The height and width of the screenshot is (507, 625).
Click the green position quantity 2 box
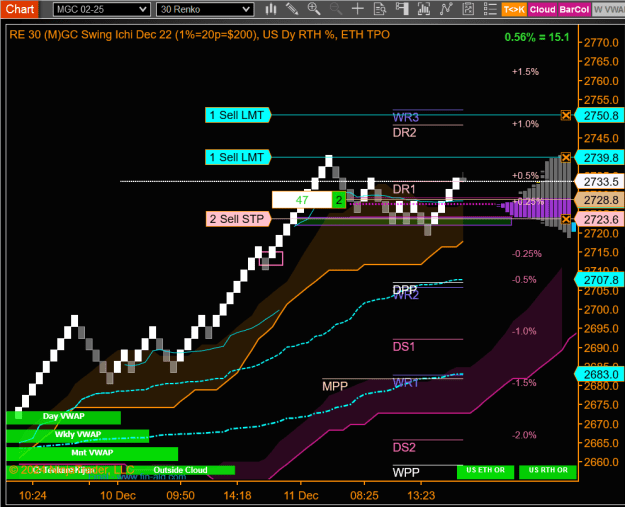point(338,200)
